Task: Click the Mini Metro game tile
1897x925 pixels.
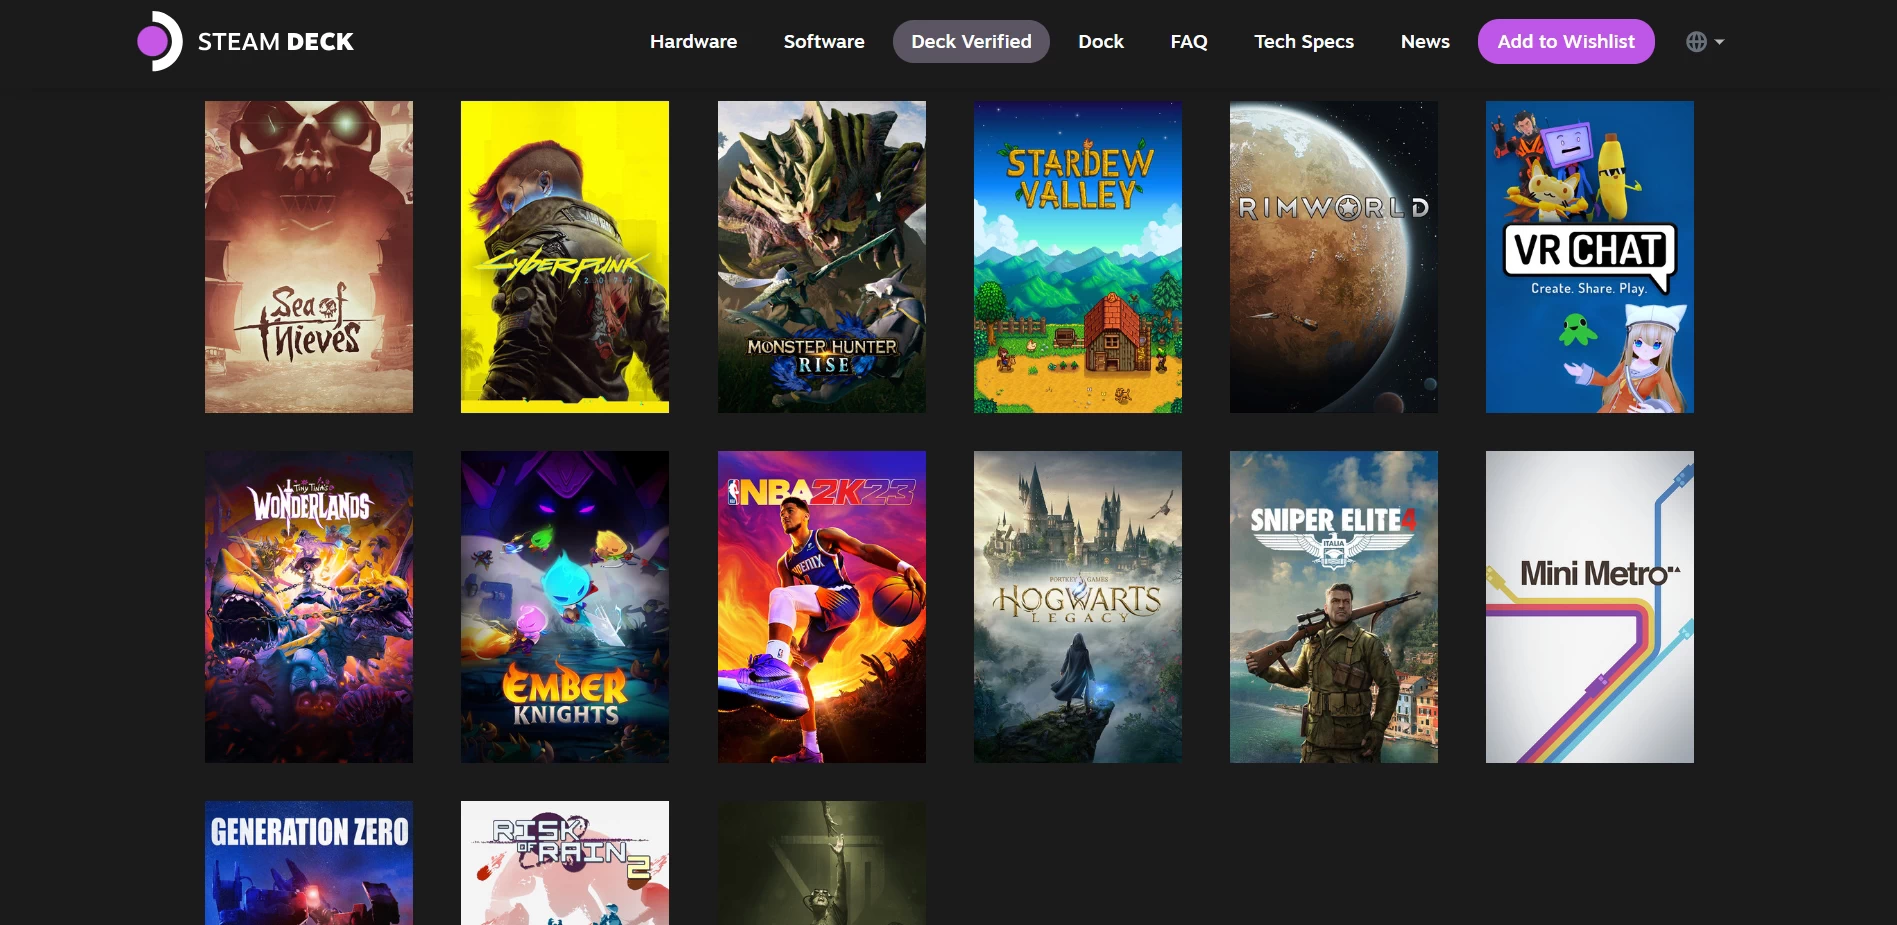Action: click(x=1590, y=607)
